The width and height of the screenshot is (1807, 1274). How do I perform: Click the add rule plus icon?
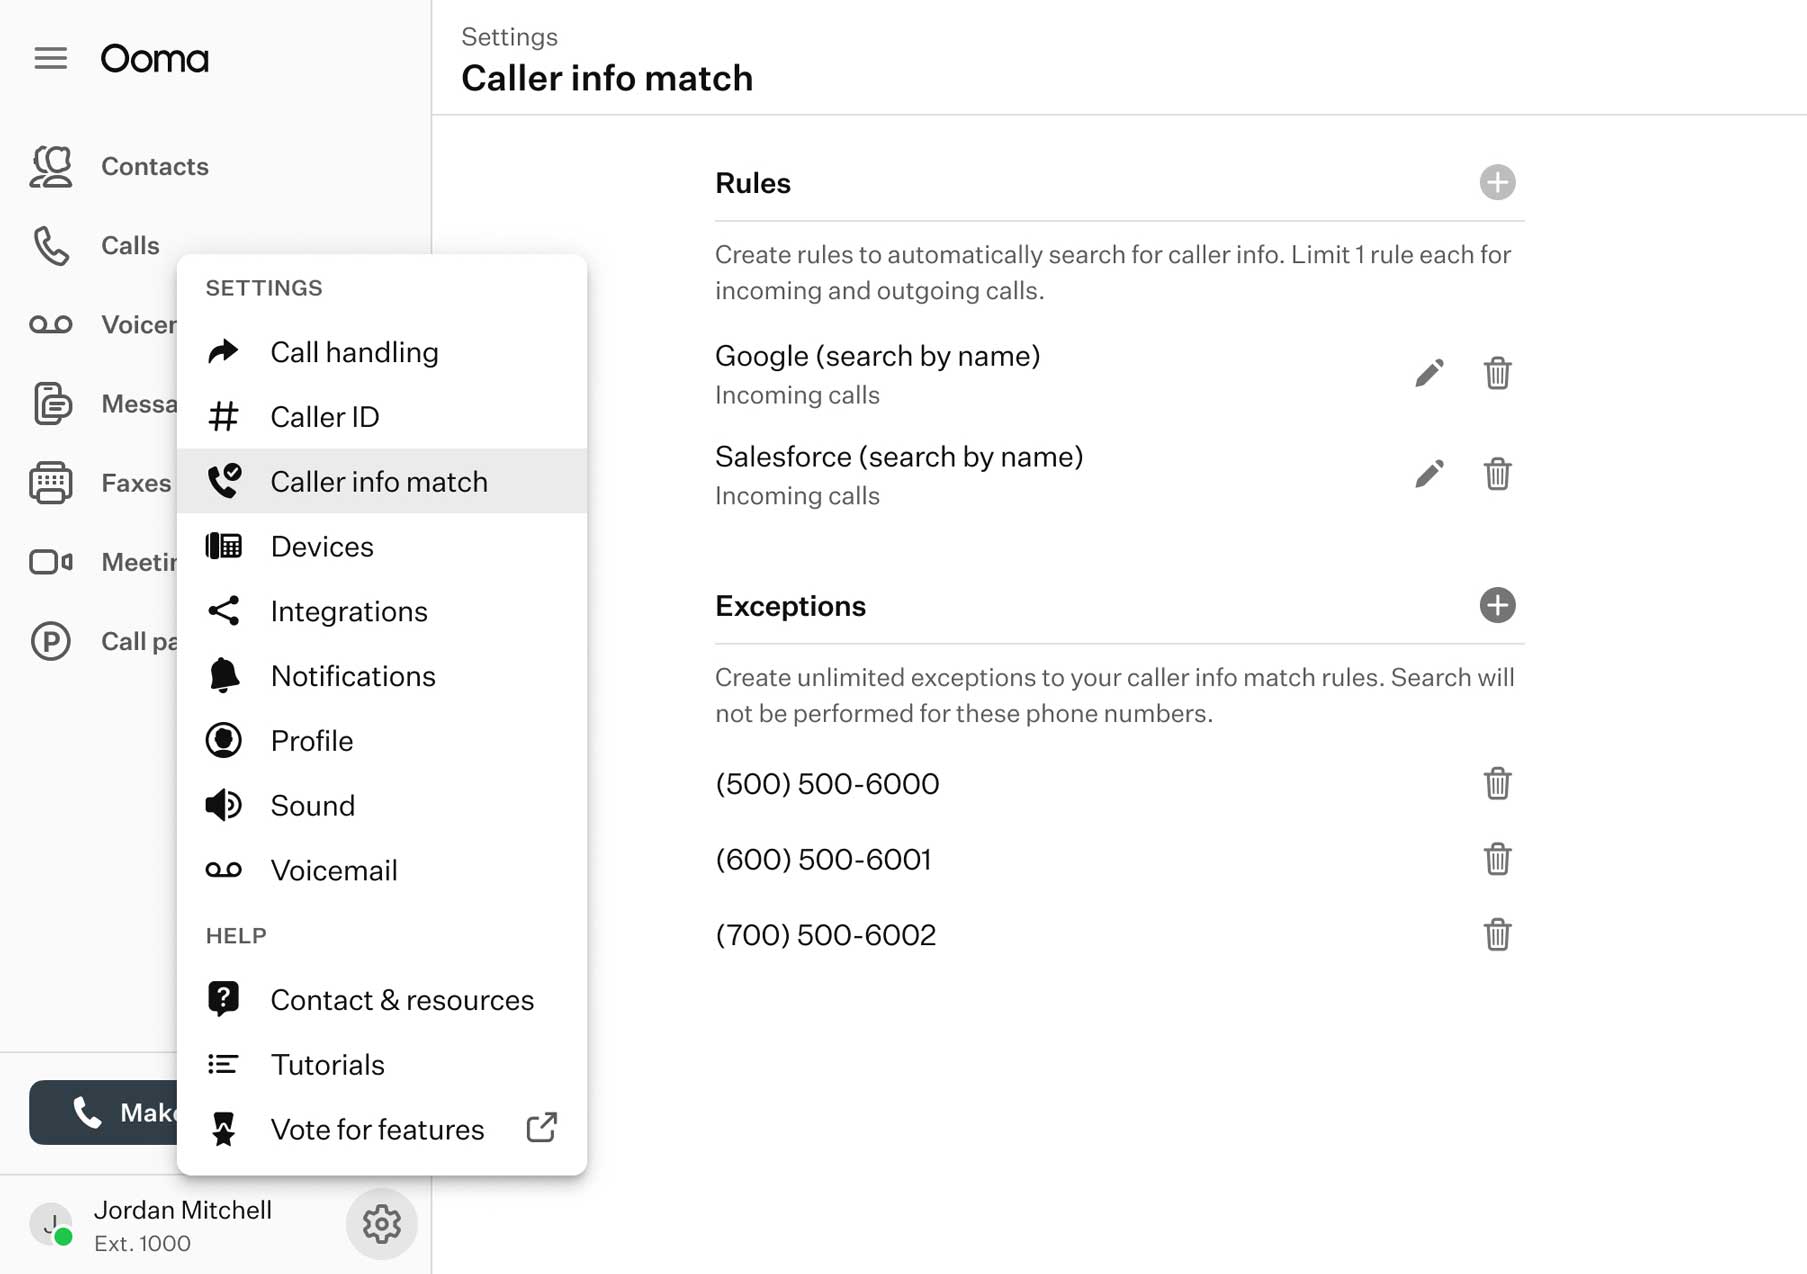pyautogui.click(x=1497, y=182)
